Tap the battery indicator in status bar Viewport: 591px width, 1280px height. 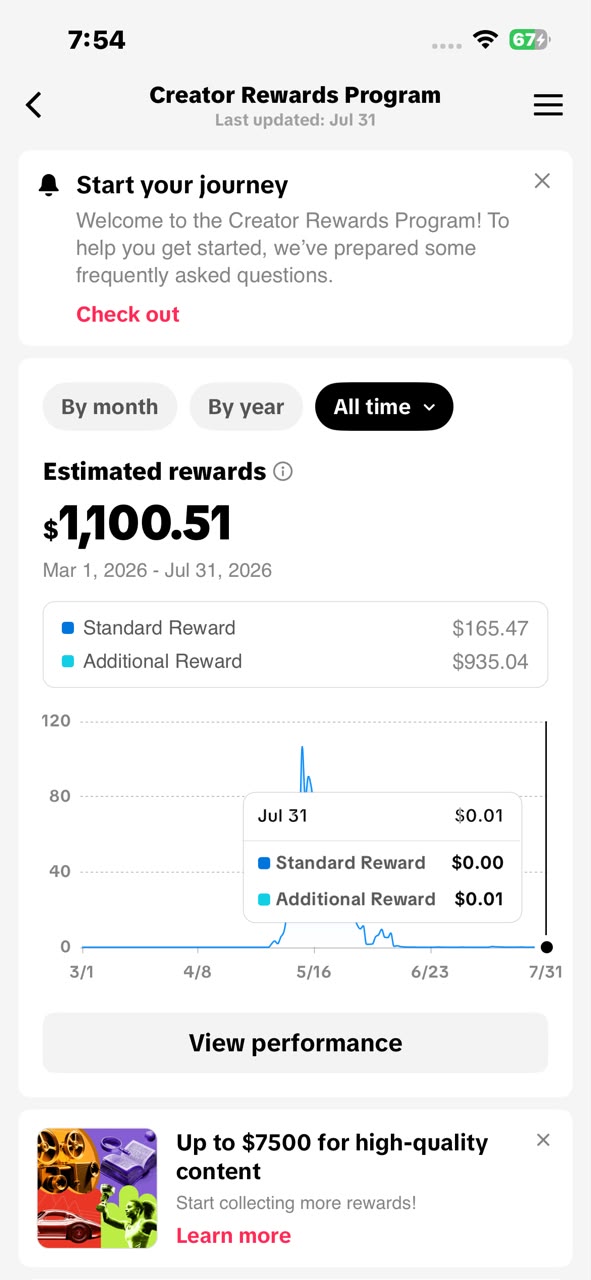(x=529, y=40)
